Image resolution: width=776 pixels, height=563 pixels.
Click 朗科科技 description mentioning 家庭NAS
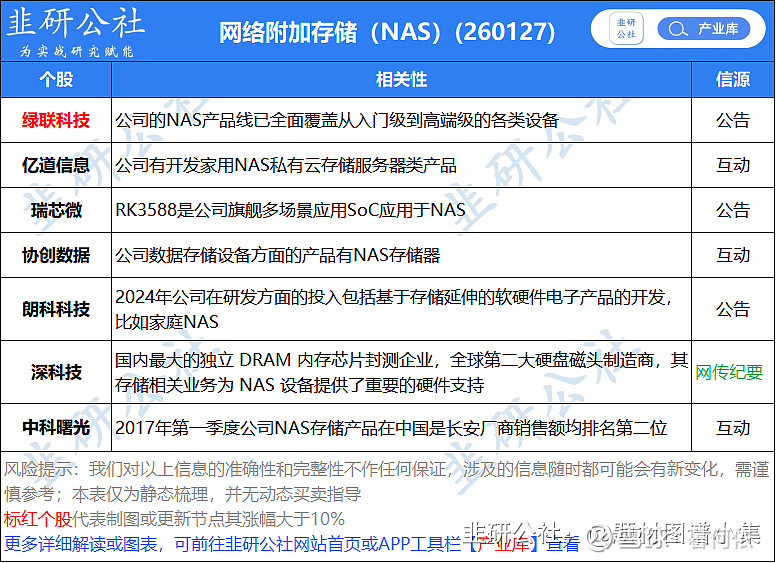[x=394, y=309]
